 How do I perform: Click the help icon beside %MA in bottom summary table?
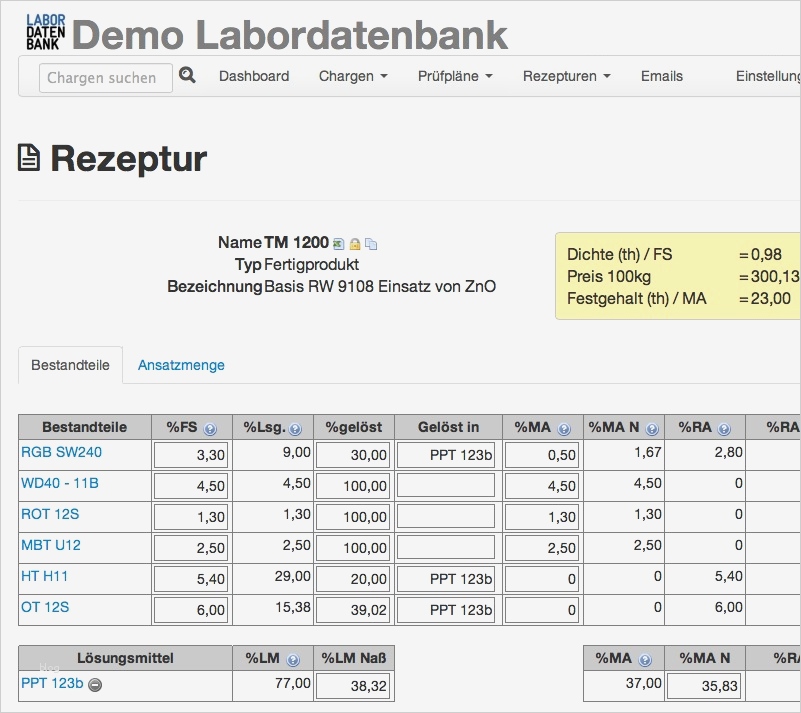click(645, 660)
